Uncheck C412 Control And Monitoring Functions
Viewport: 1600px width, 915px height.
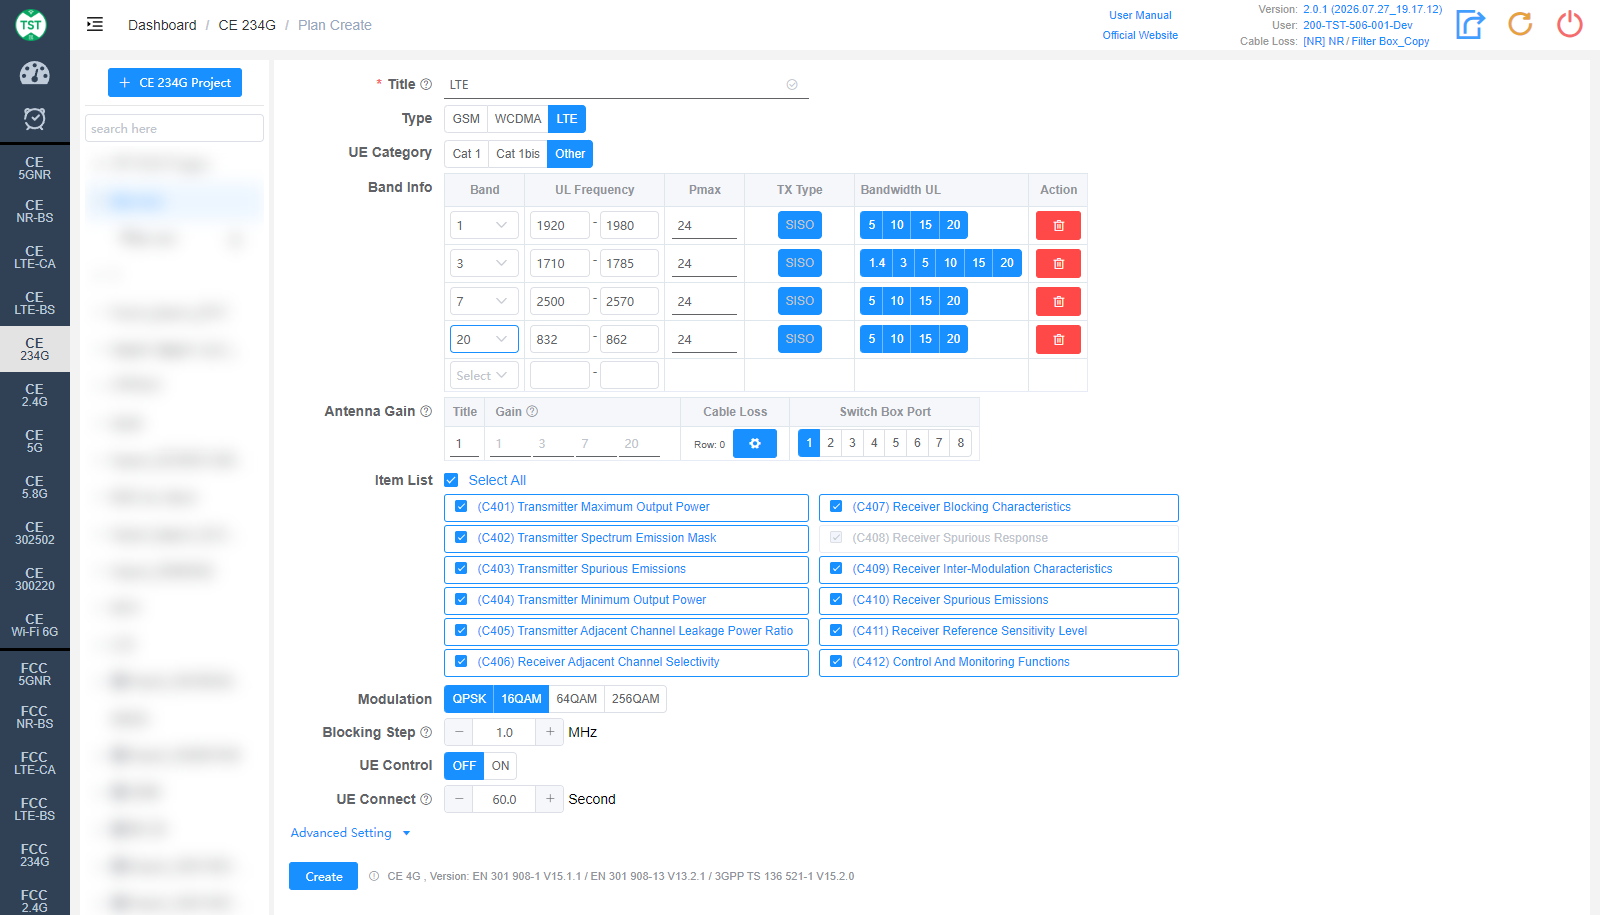pos(836,662)
